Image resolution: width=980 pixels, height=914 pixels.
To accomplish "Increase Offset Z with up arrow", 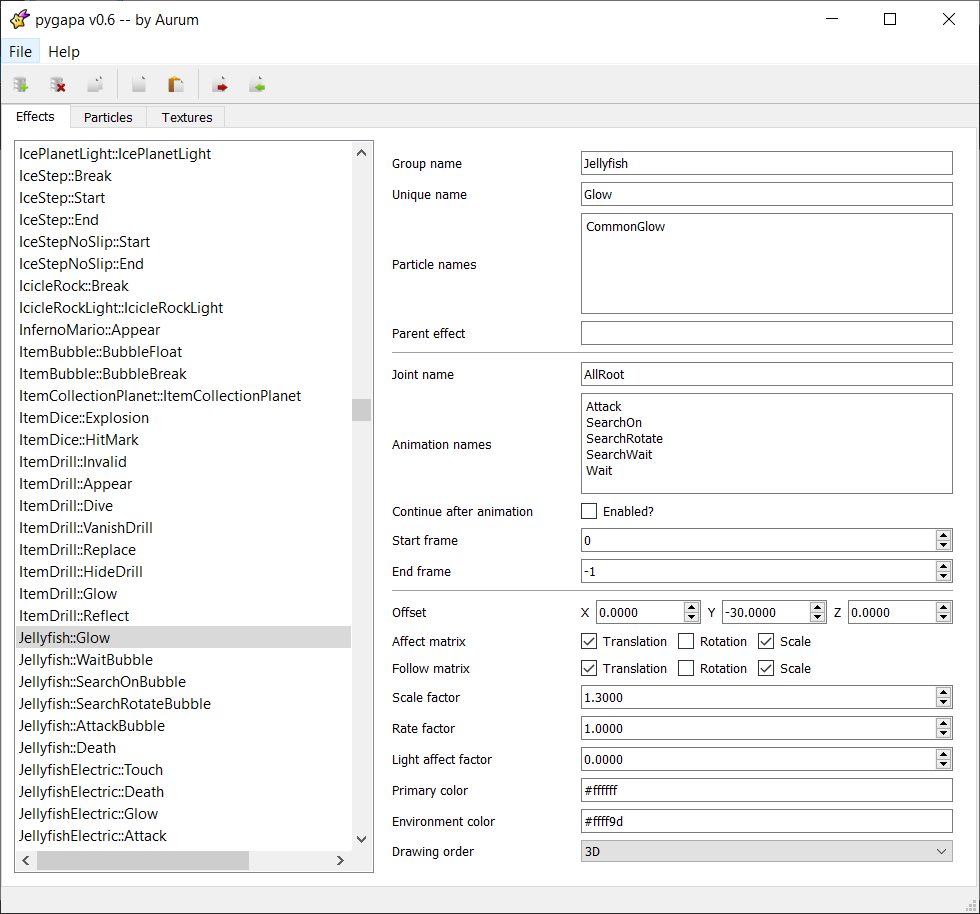I will [943, 607].
